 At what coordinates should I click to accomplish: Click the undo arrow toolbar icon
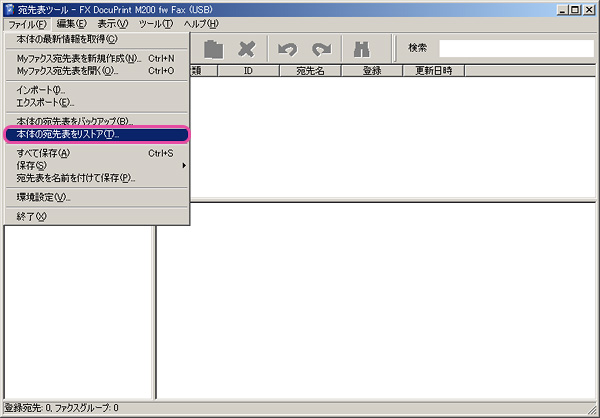(x=288, y=48)
